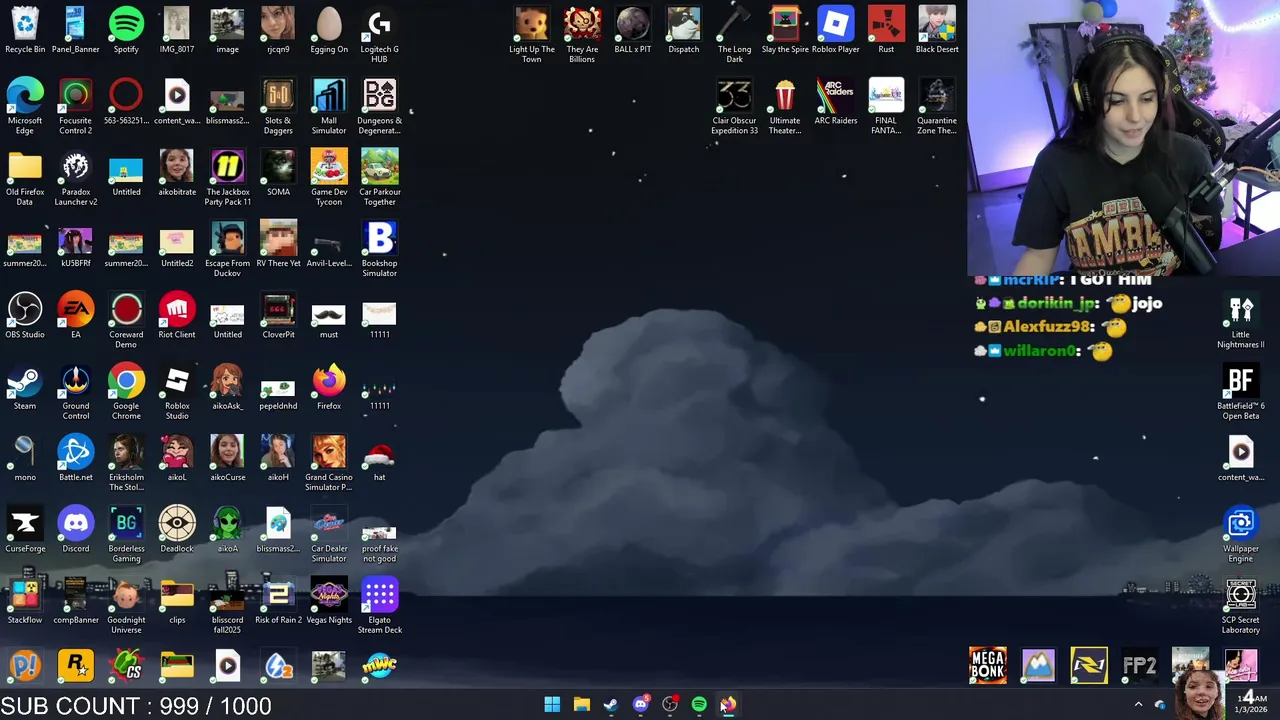The image size is (1280, 720).
Task: Open Deadlock game shortcut
Action: [x=177, y=530]
